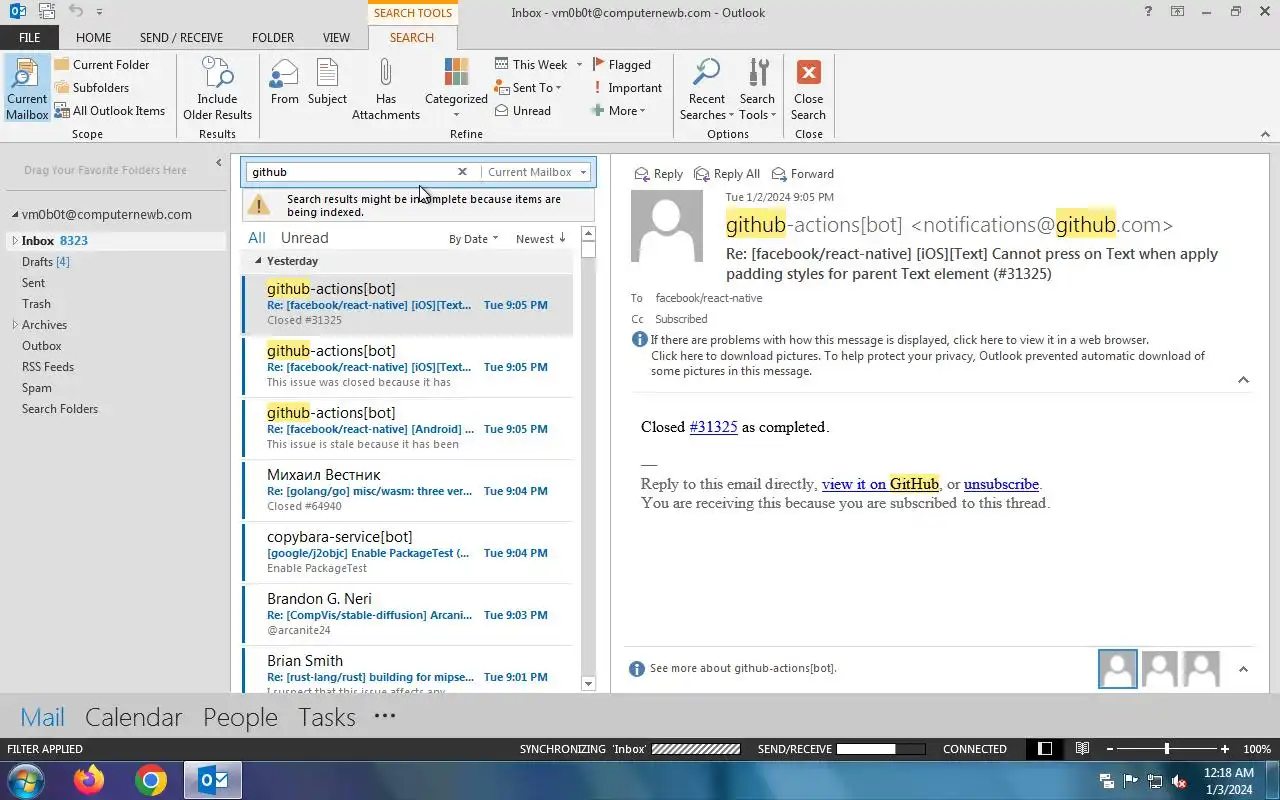Click Reply All in reading pane
The width and height of the screenshot is (1280, 800).
pyautogui.click(x=727, y=174)
